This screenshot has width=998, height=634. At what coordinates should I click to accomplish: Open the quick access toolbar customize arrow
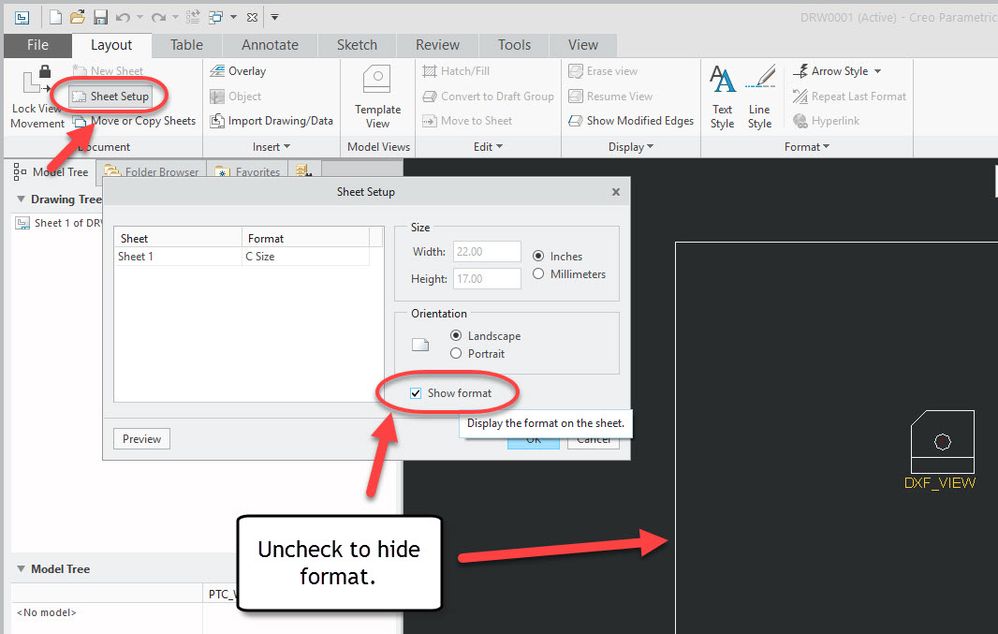[274, 18]
